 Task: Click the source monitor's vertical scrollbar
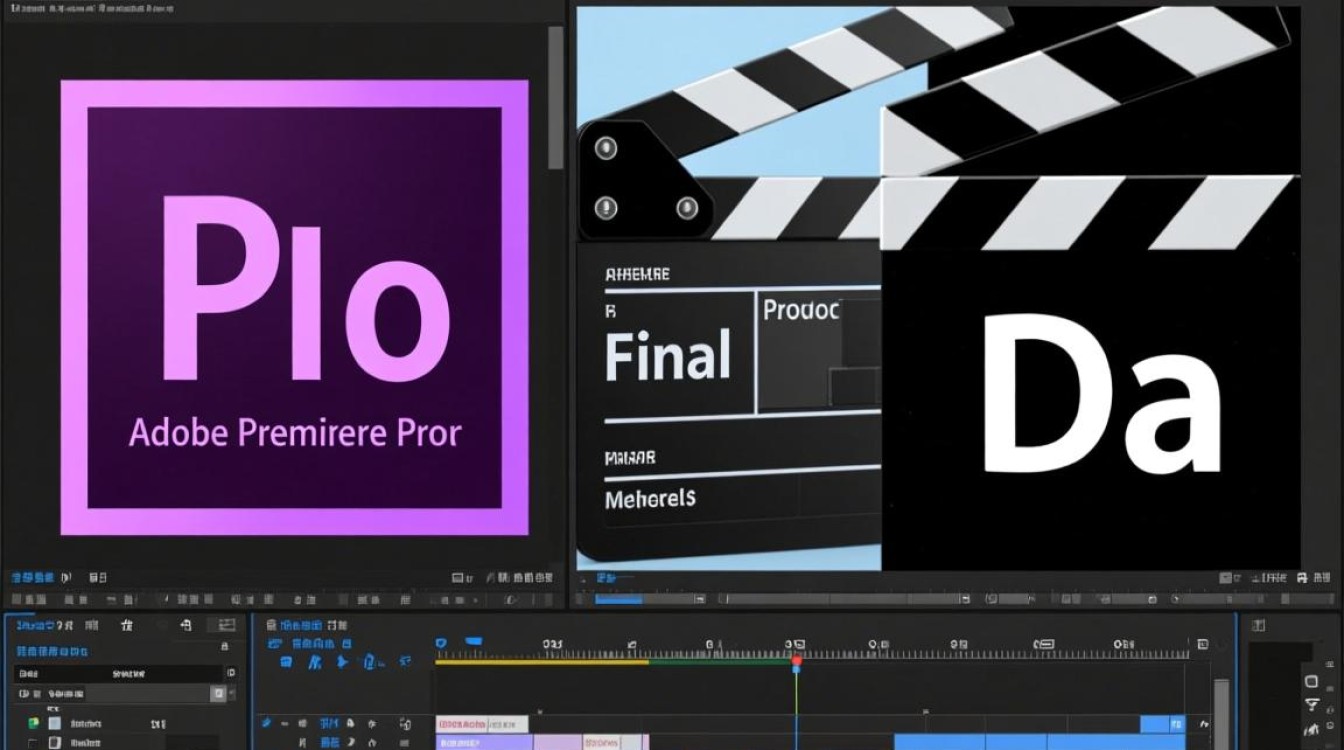click(556, 98)
